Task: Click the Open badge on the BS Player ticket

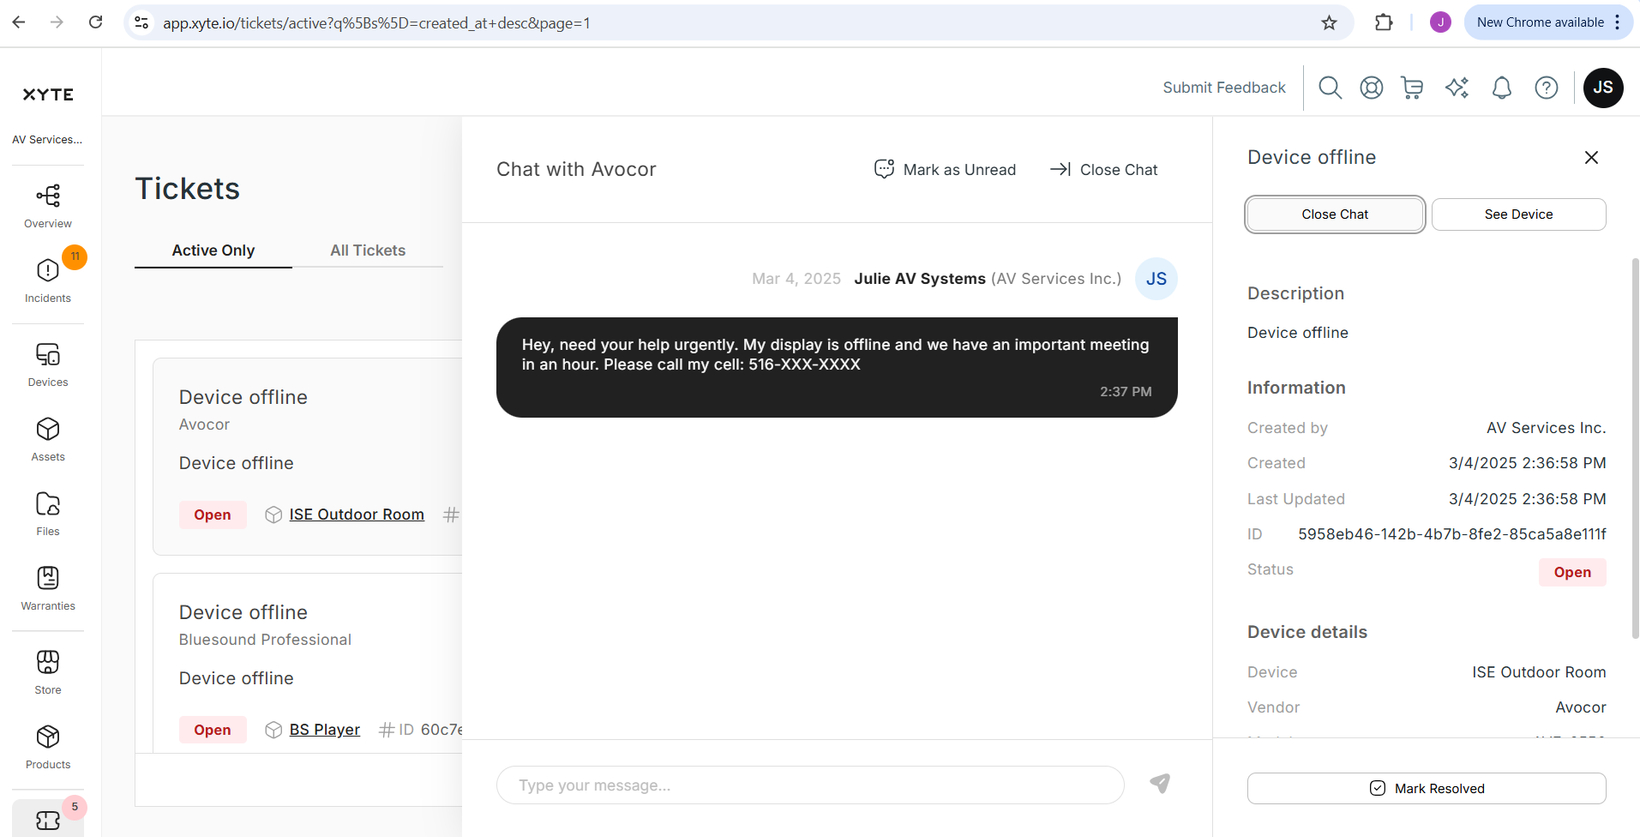Action: coord(212,729)
